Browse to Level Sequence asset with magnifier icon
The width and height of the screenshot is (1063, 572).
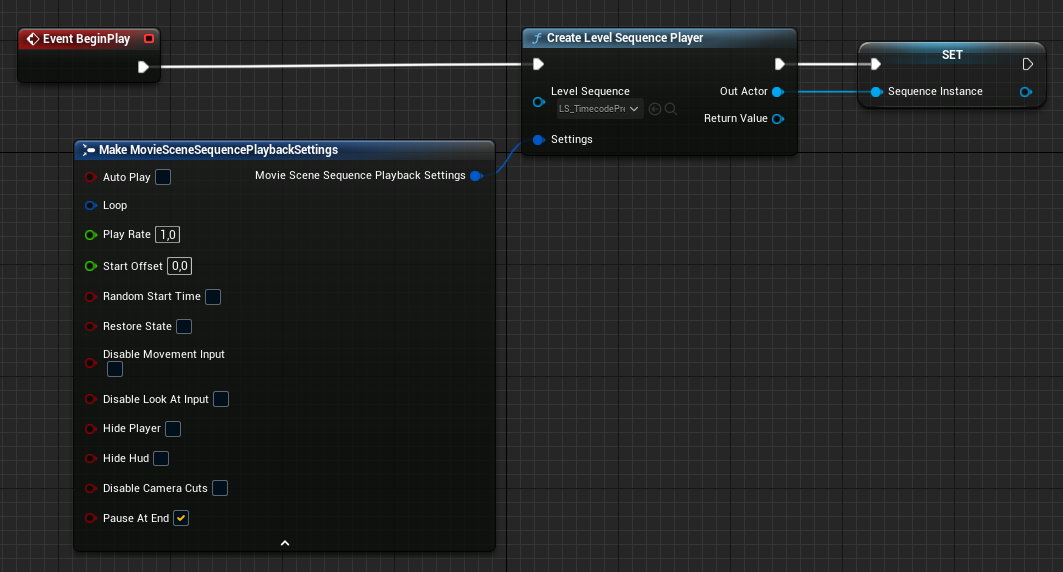click(x=671, y=109)
